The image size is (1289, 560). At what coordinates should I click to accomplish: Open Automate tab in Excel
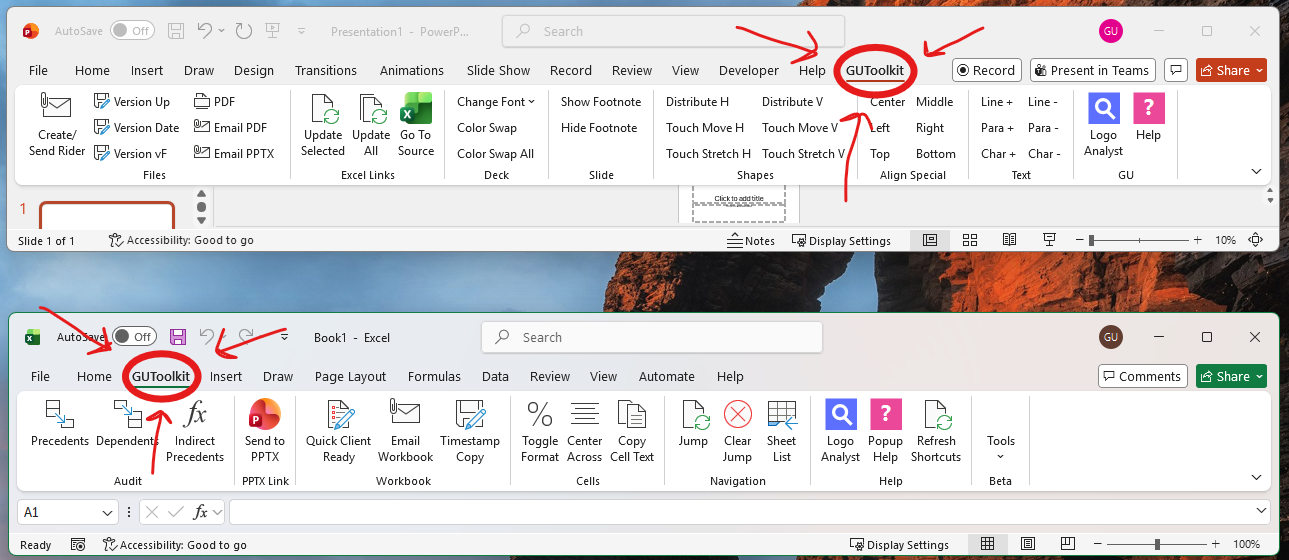[x=667, y=376]
